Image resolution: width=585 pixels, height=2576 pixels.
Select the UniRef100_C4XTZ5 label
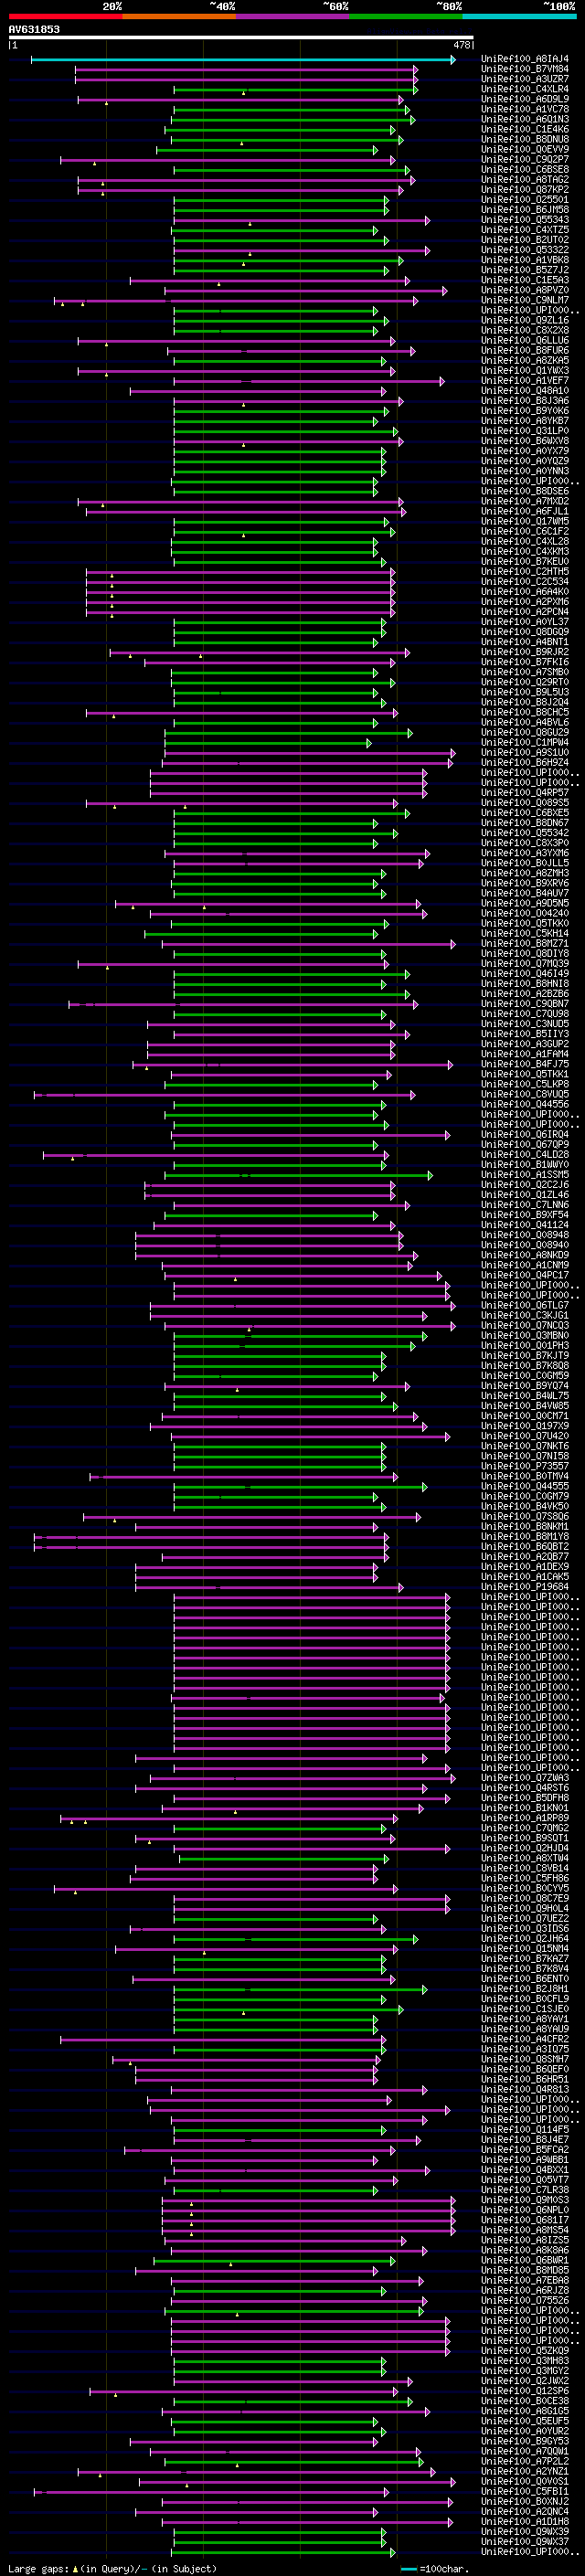click(x=525, y=229)
